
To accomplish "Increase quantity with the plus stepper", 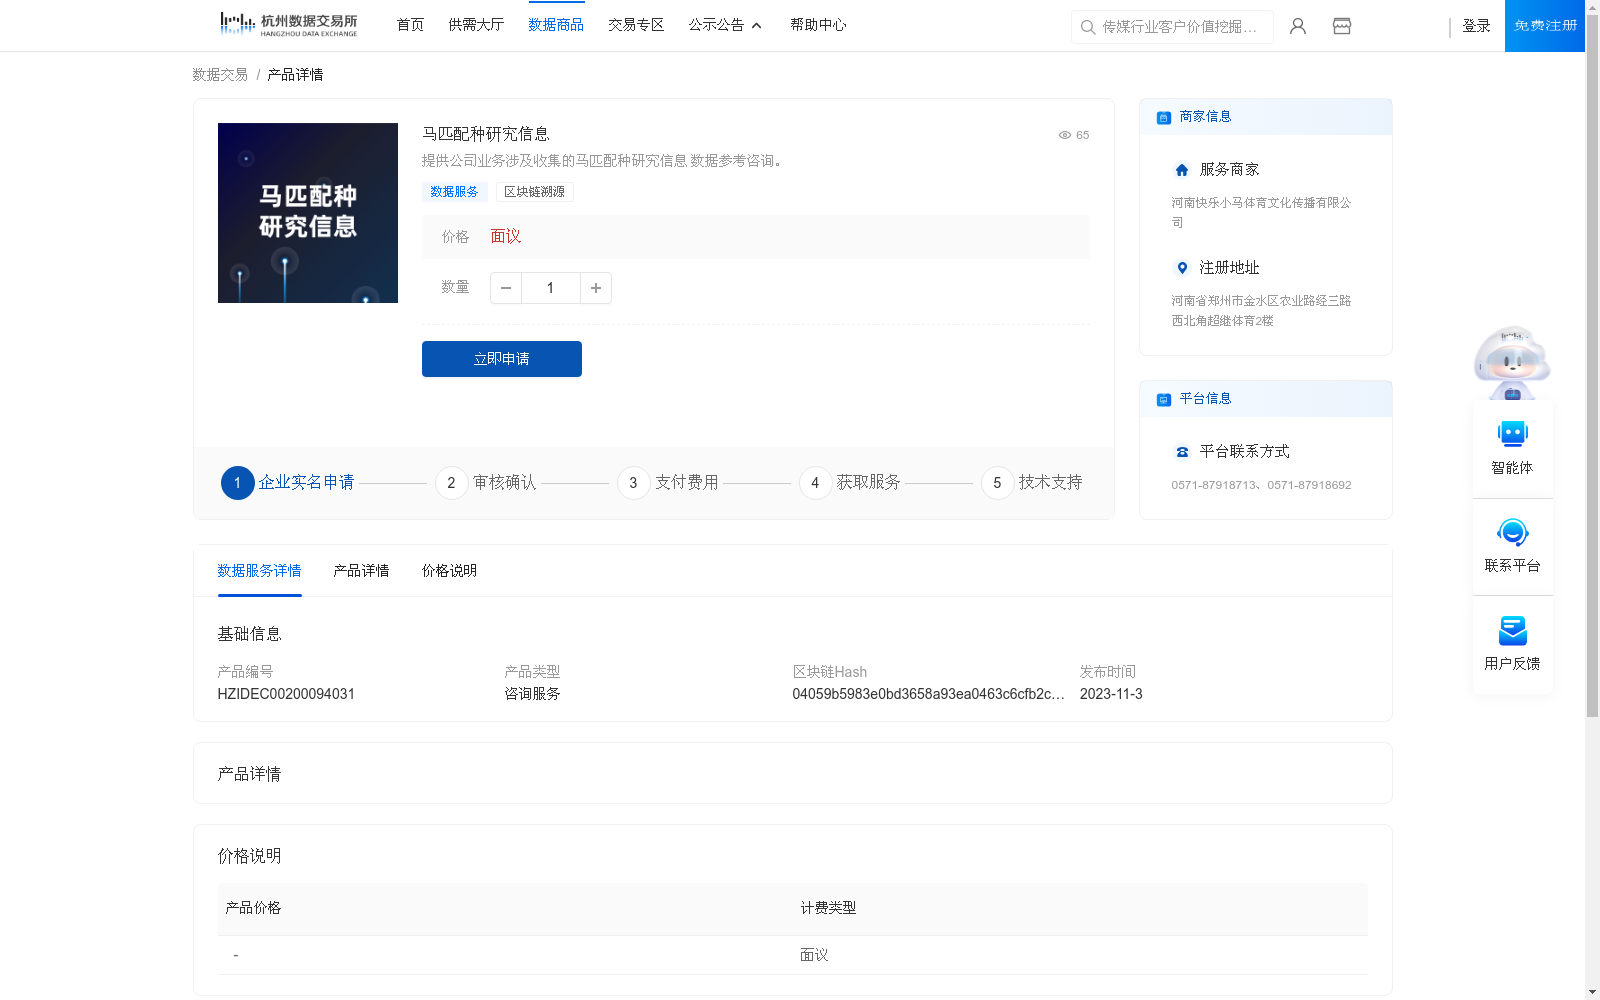I will 595,288.
